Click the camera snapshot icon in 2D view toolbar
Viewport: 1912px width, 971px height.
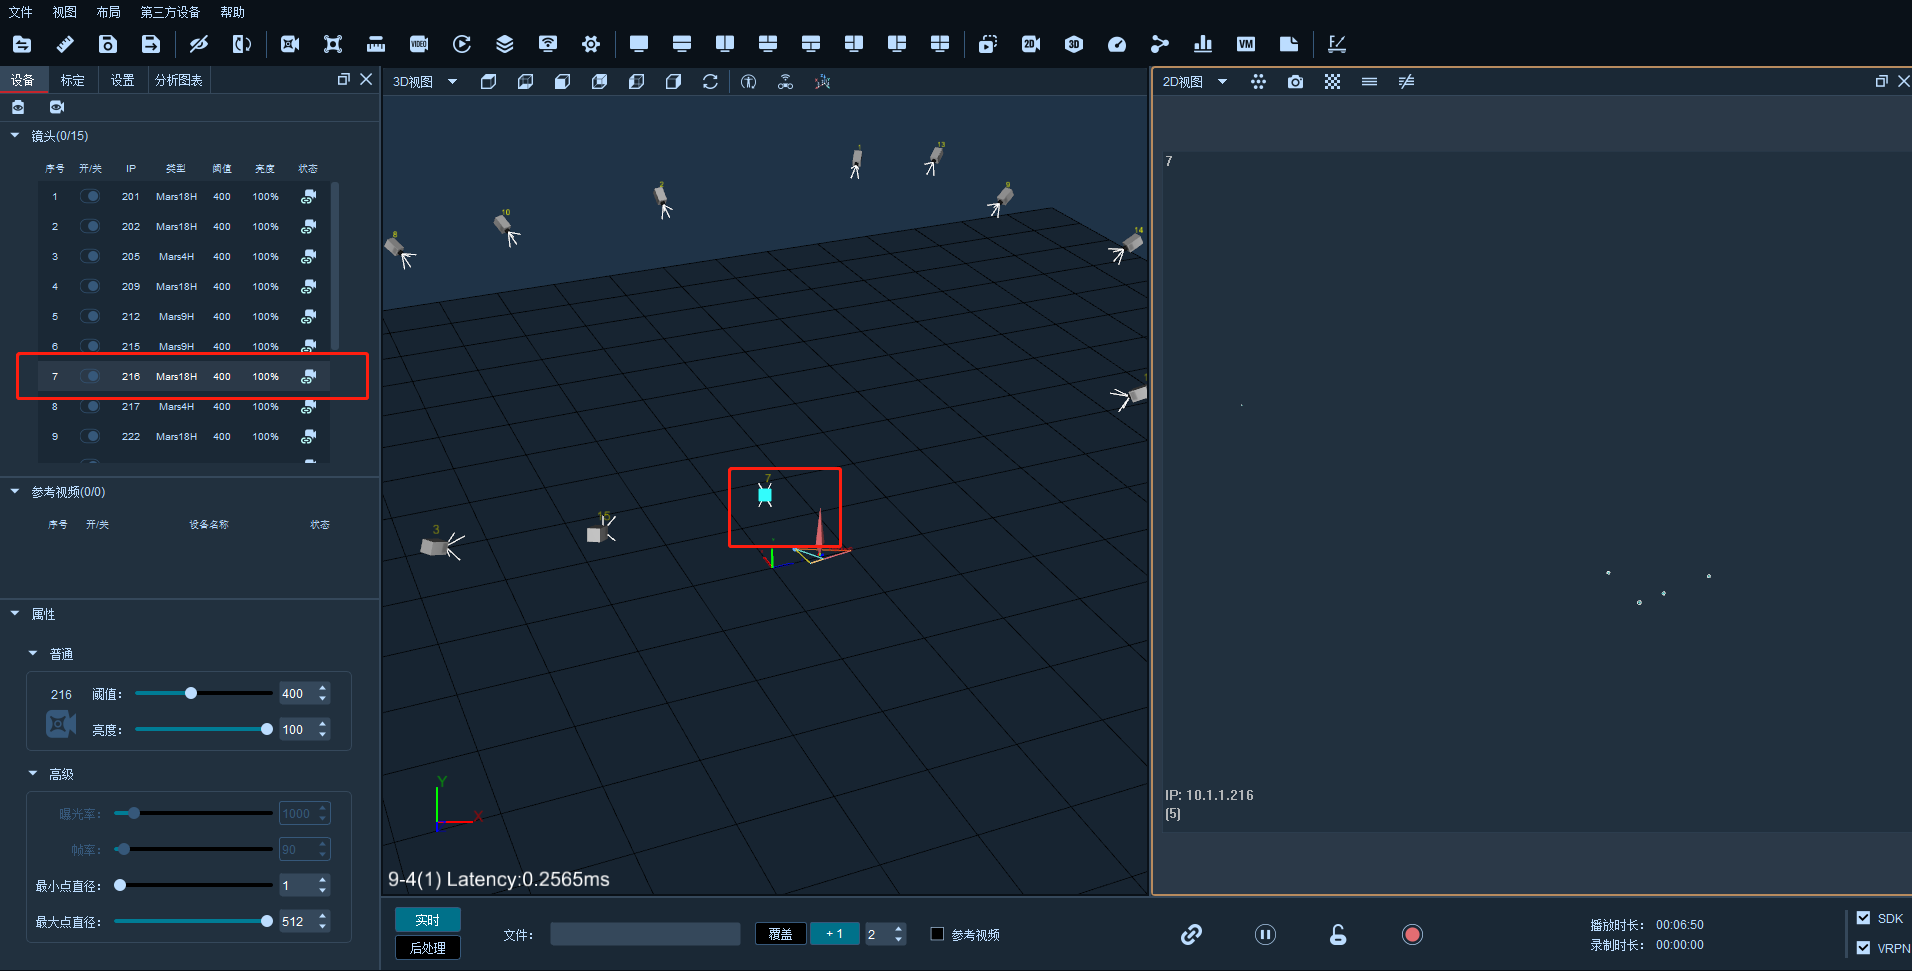(x=1295, y=82)
